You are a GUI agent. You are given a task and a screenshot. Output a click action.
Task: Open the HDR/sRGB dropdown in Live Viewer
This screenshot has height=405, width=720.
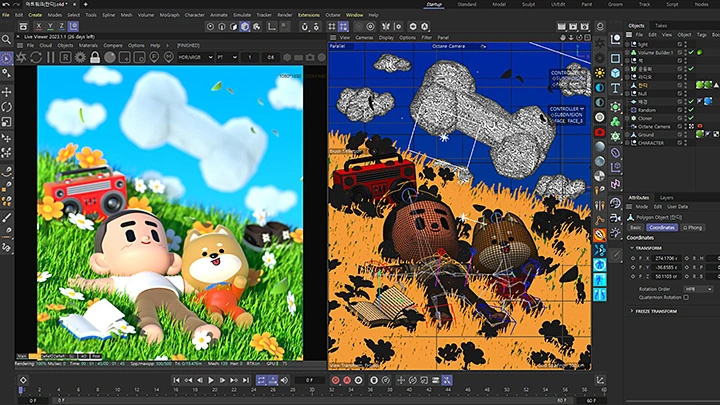(196, 57)
